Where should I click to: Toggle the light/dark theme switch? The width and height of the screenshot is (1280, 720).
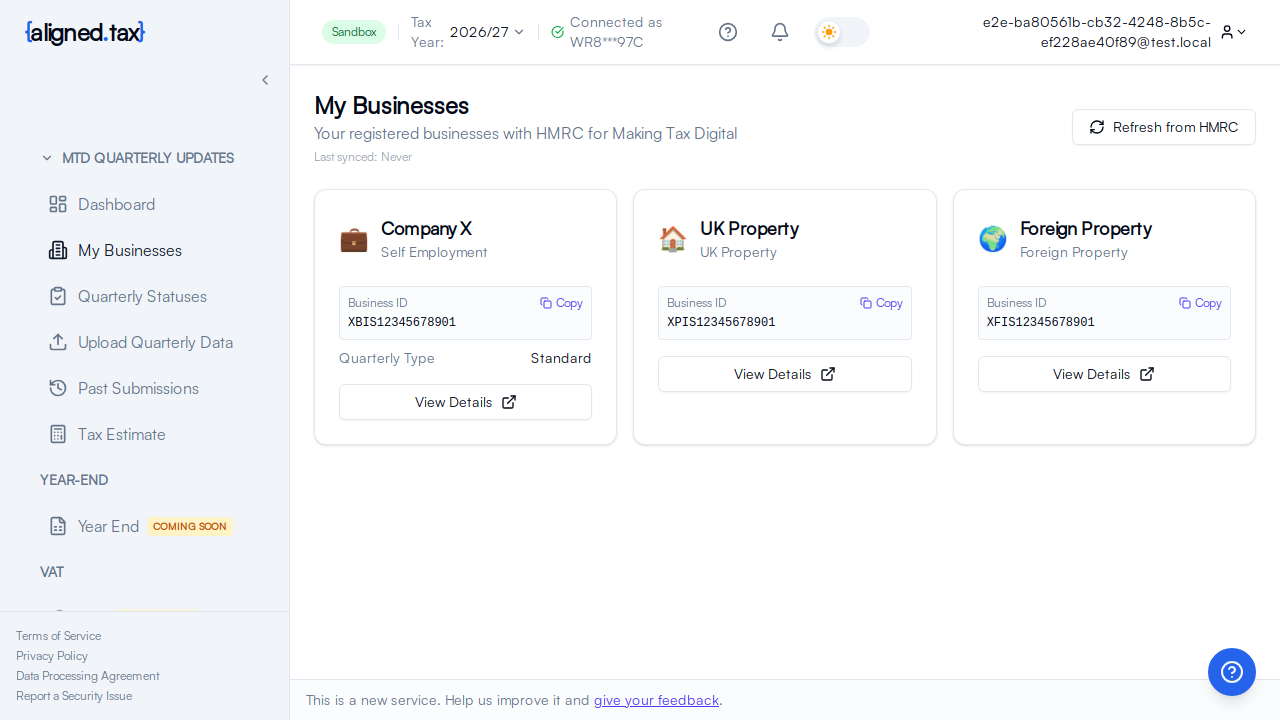pyautogui.click(x=841, y=32)
